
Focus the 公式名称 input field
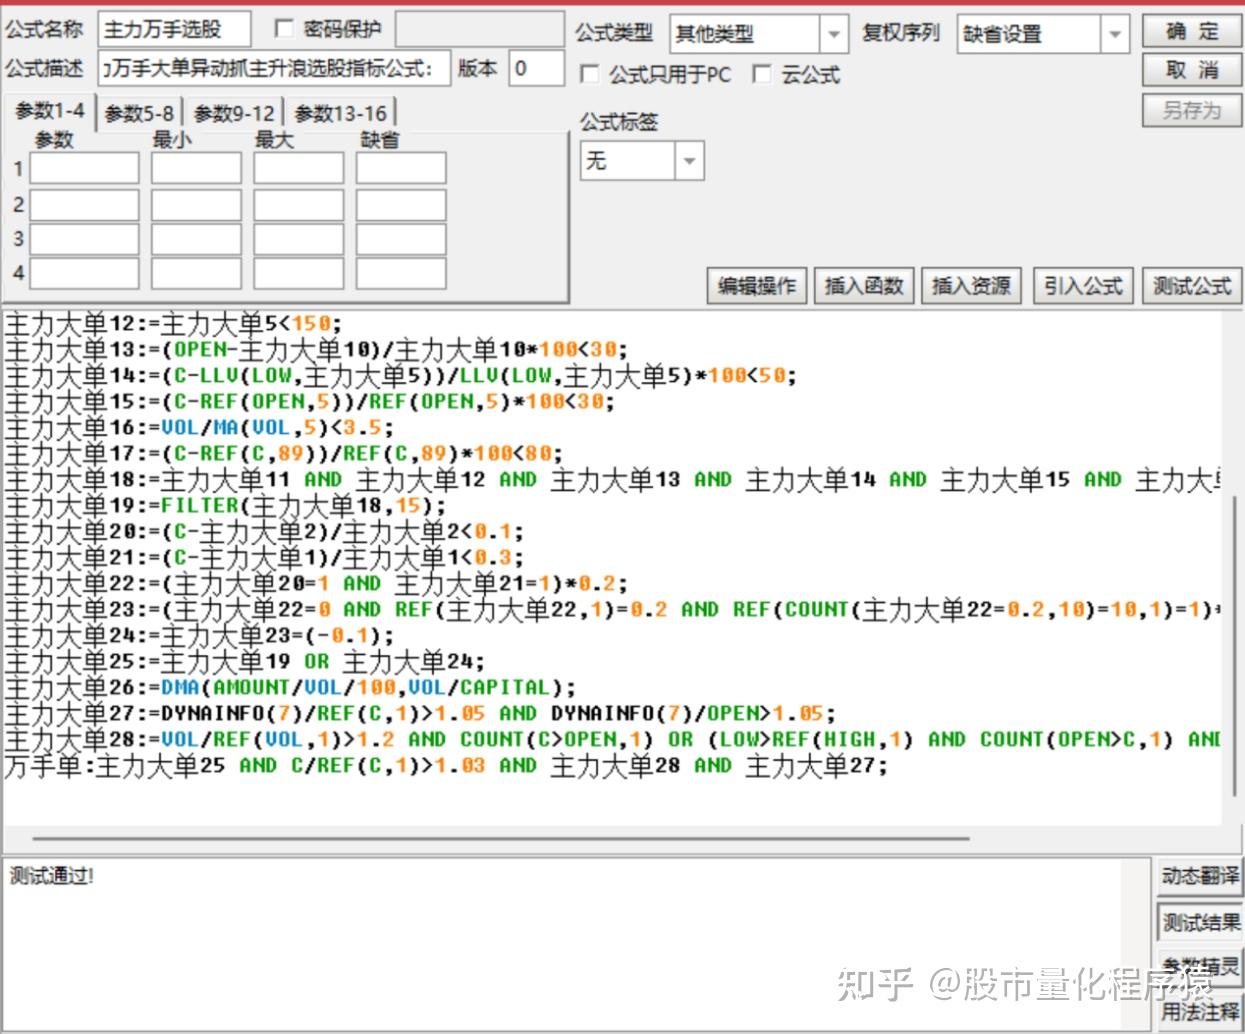coord(175,29)
